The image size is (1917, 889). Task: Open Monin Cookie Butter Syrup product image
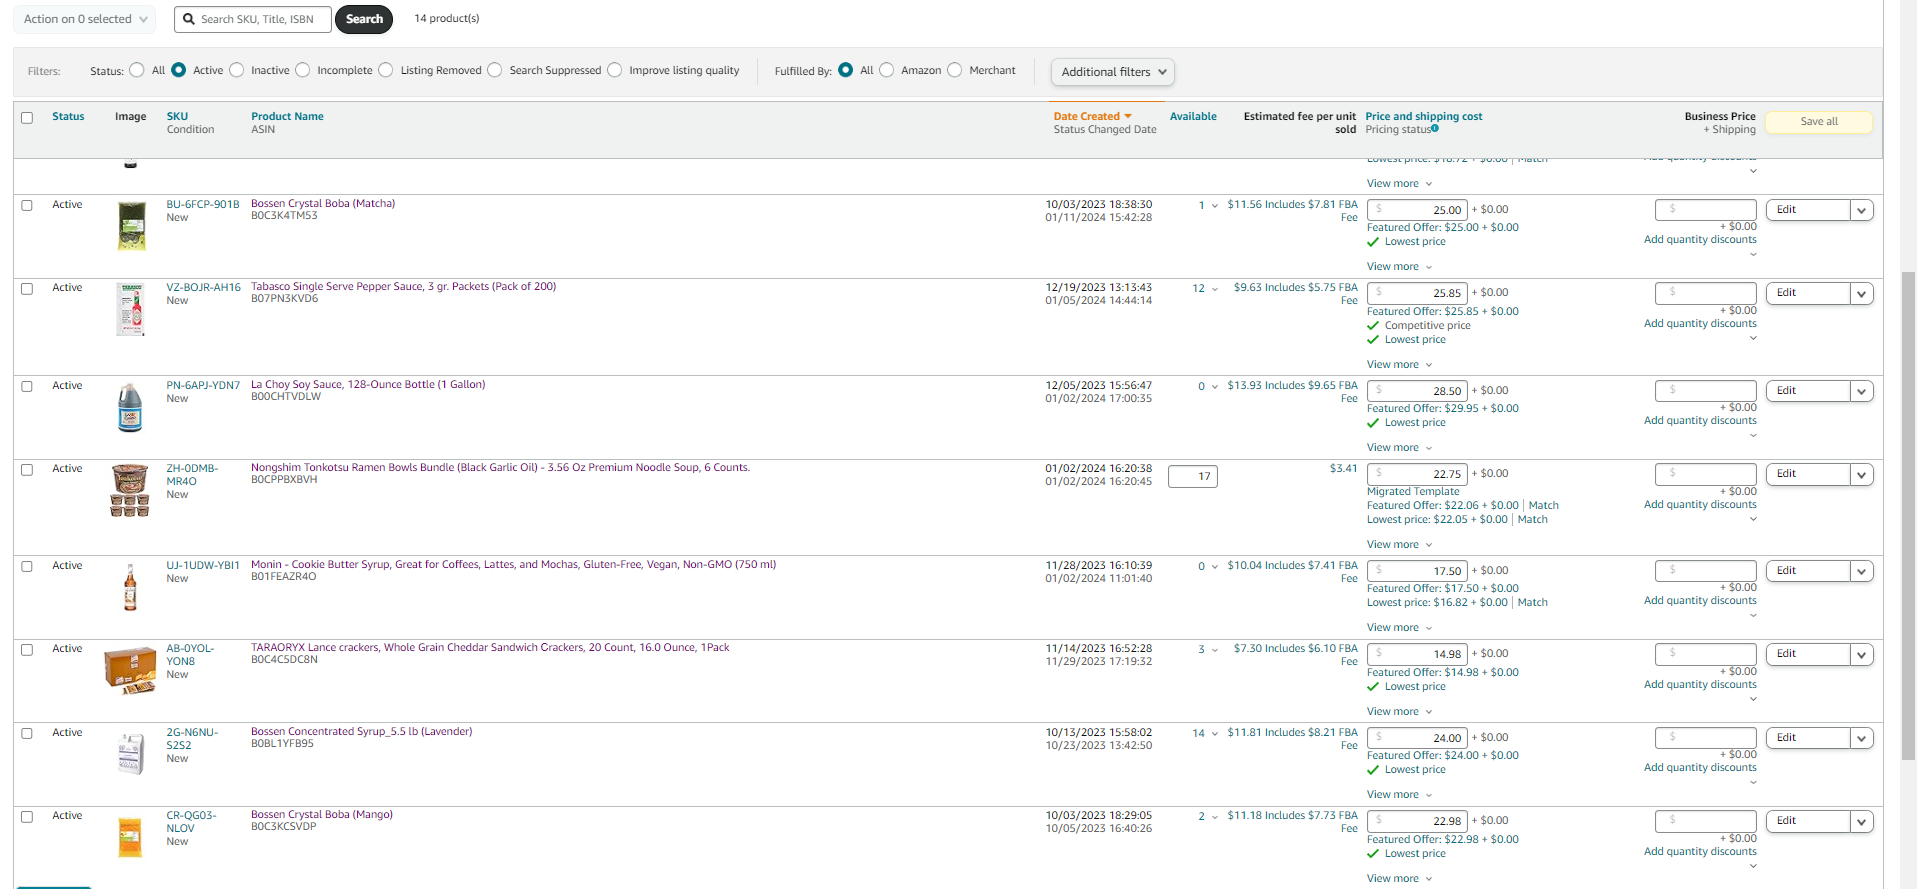click(130, 587)
